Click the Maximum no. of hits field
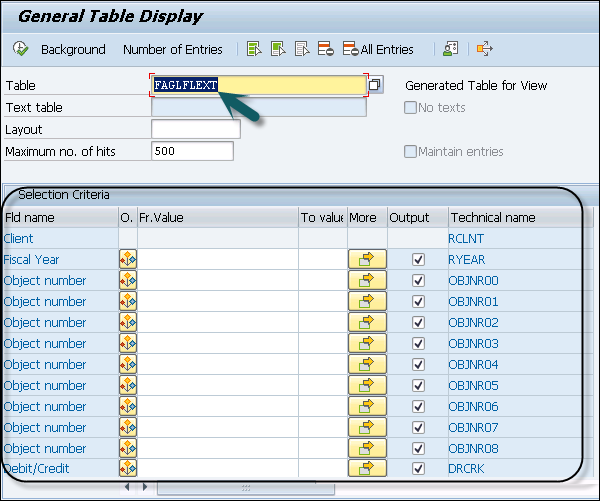The width and height of the screenshot is (600, 501). click(191, 151)
